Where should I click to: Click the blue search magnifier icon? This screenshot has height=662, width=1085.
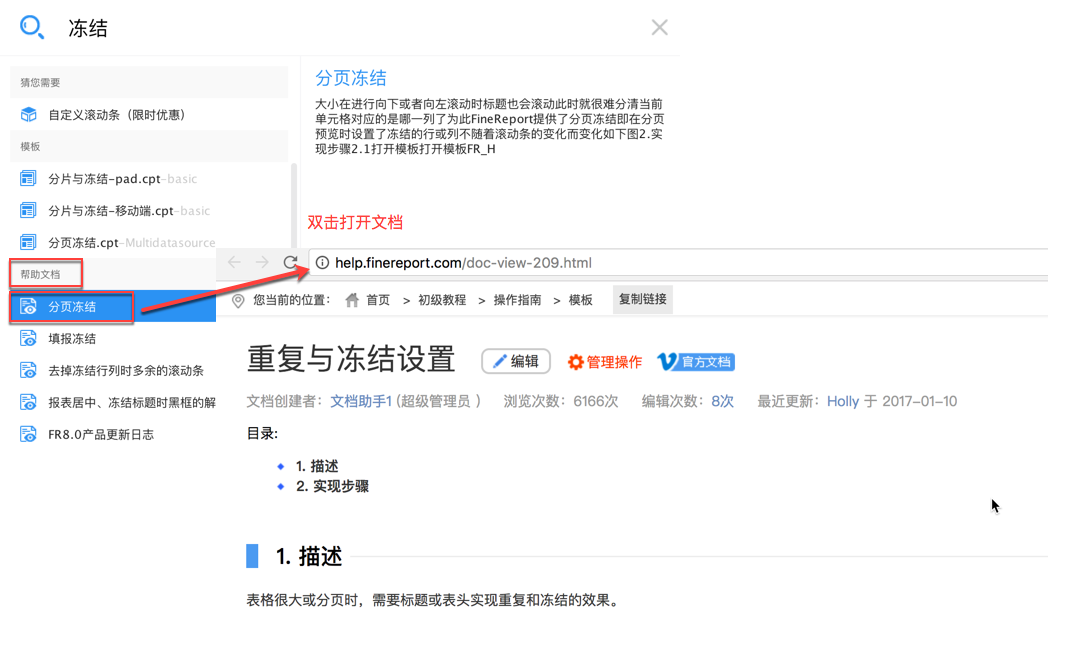point(32,27)
